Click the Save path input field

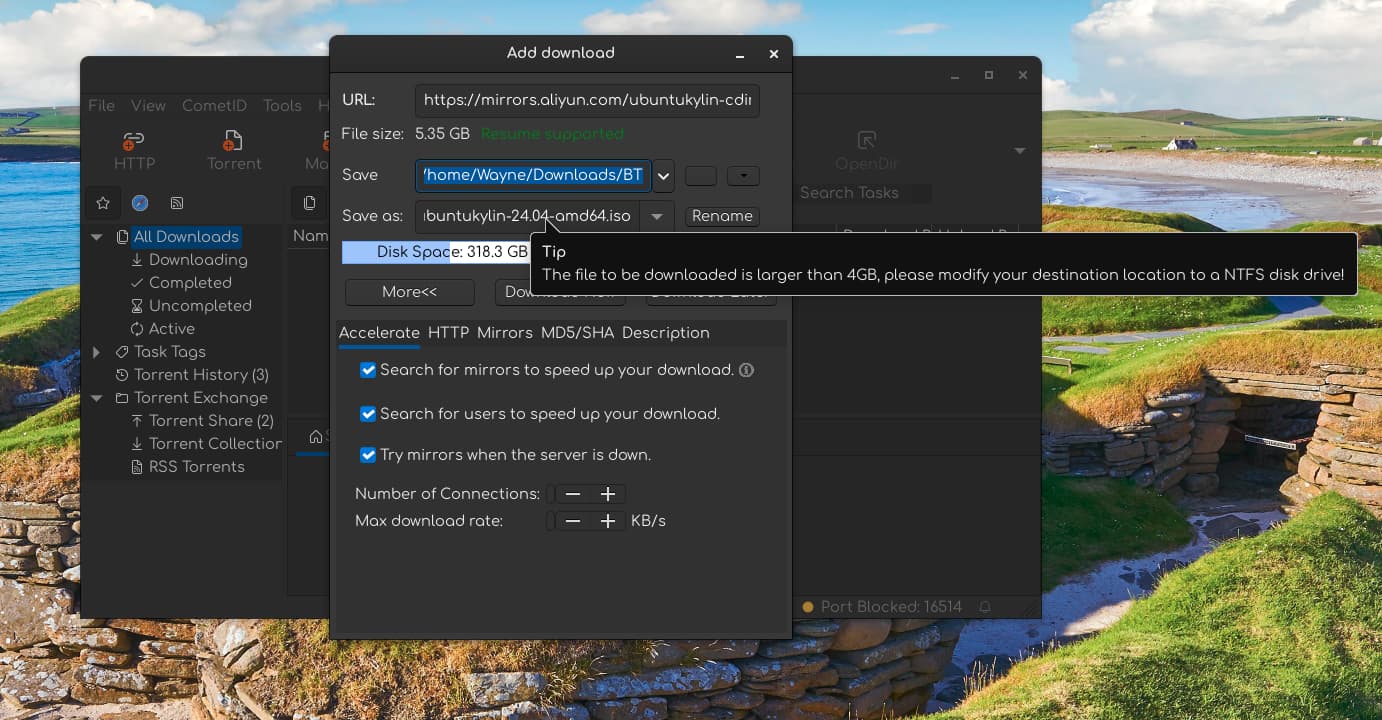click(x=534, y=176)
